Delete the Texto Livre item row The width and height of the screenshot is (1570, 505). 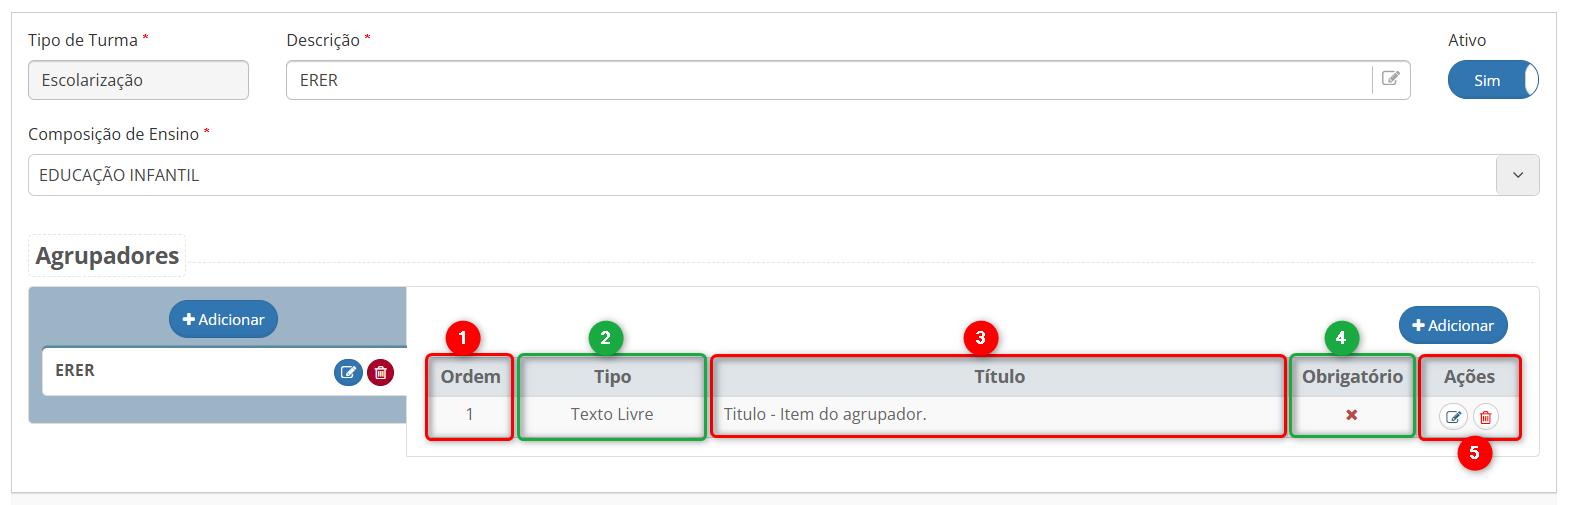[1486, 417]
